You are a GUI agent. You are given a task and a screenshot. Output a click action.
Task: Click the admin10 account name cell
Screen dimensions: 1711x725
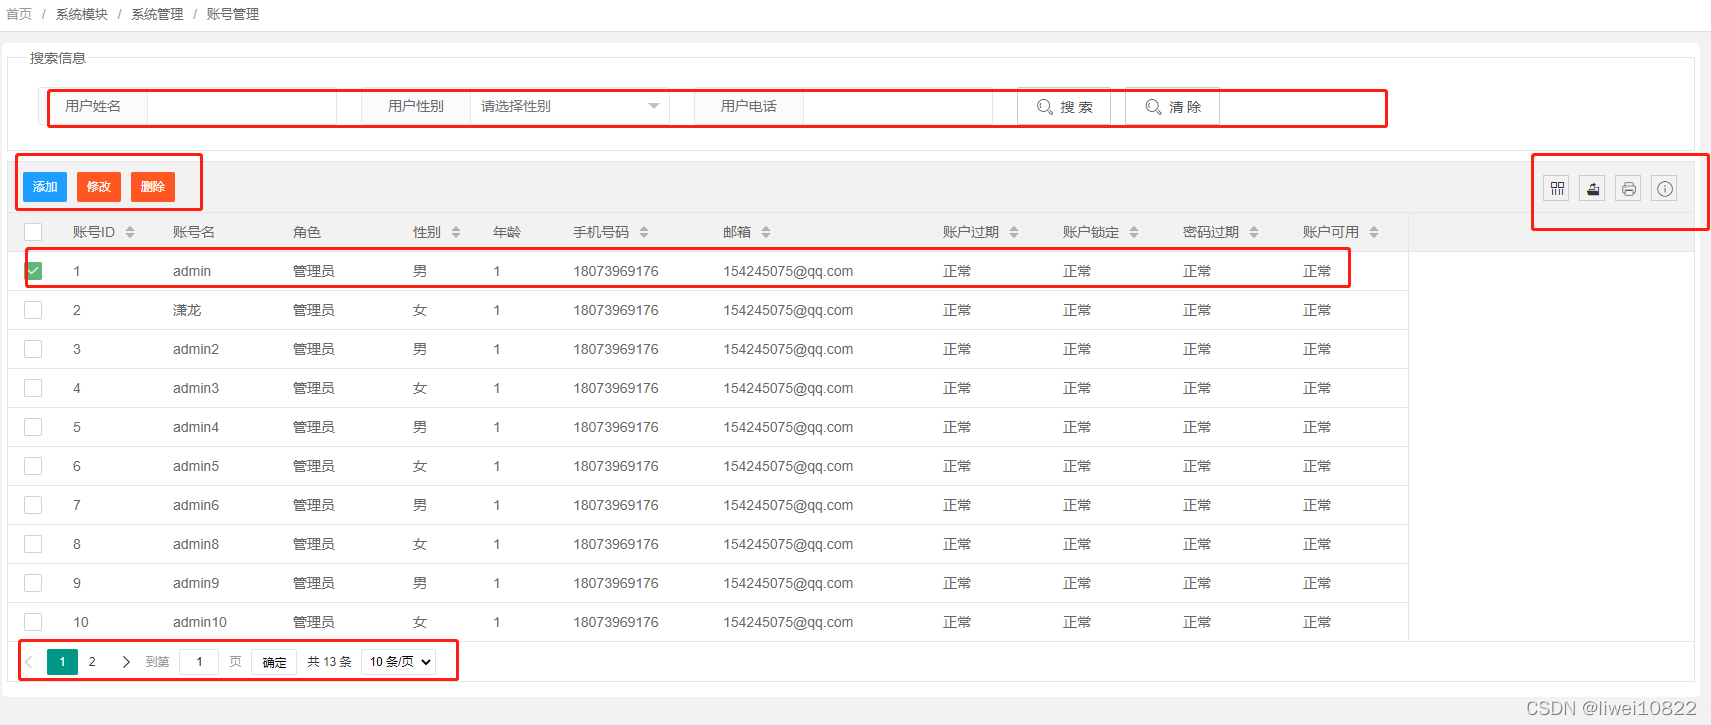pos(200,622)
